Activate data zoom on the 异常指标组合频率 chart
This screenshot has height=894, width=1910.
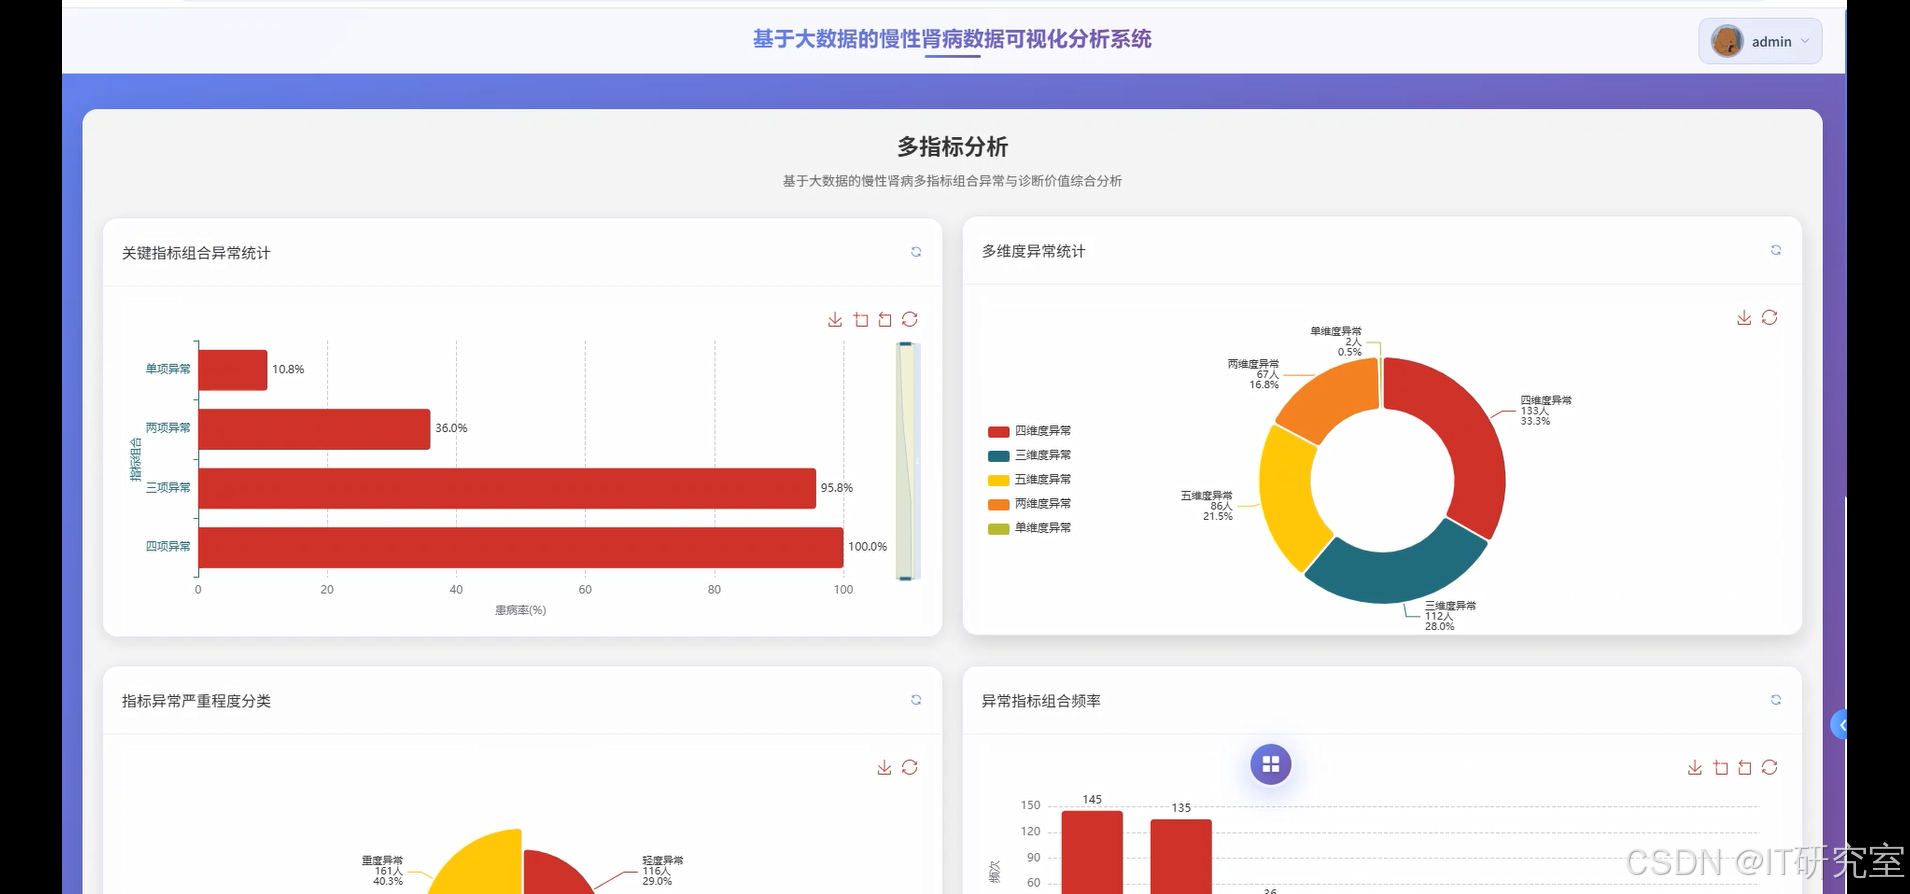coord(1721,767)
